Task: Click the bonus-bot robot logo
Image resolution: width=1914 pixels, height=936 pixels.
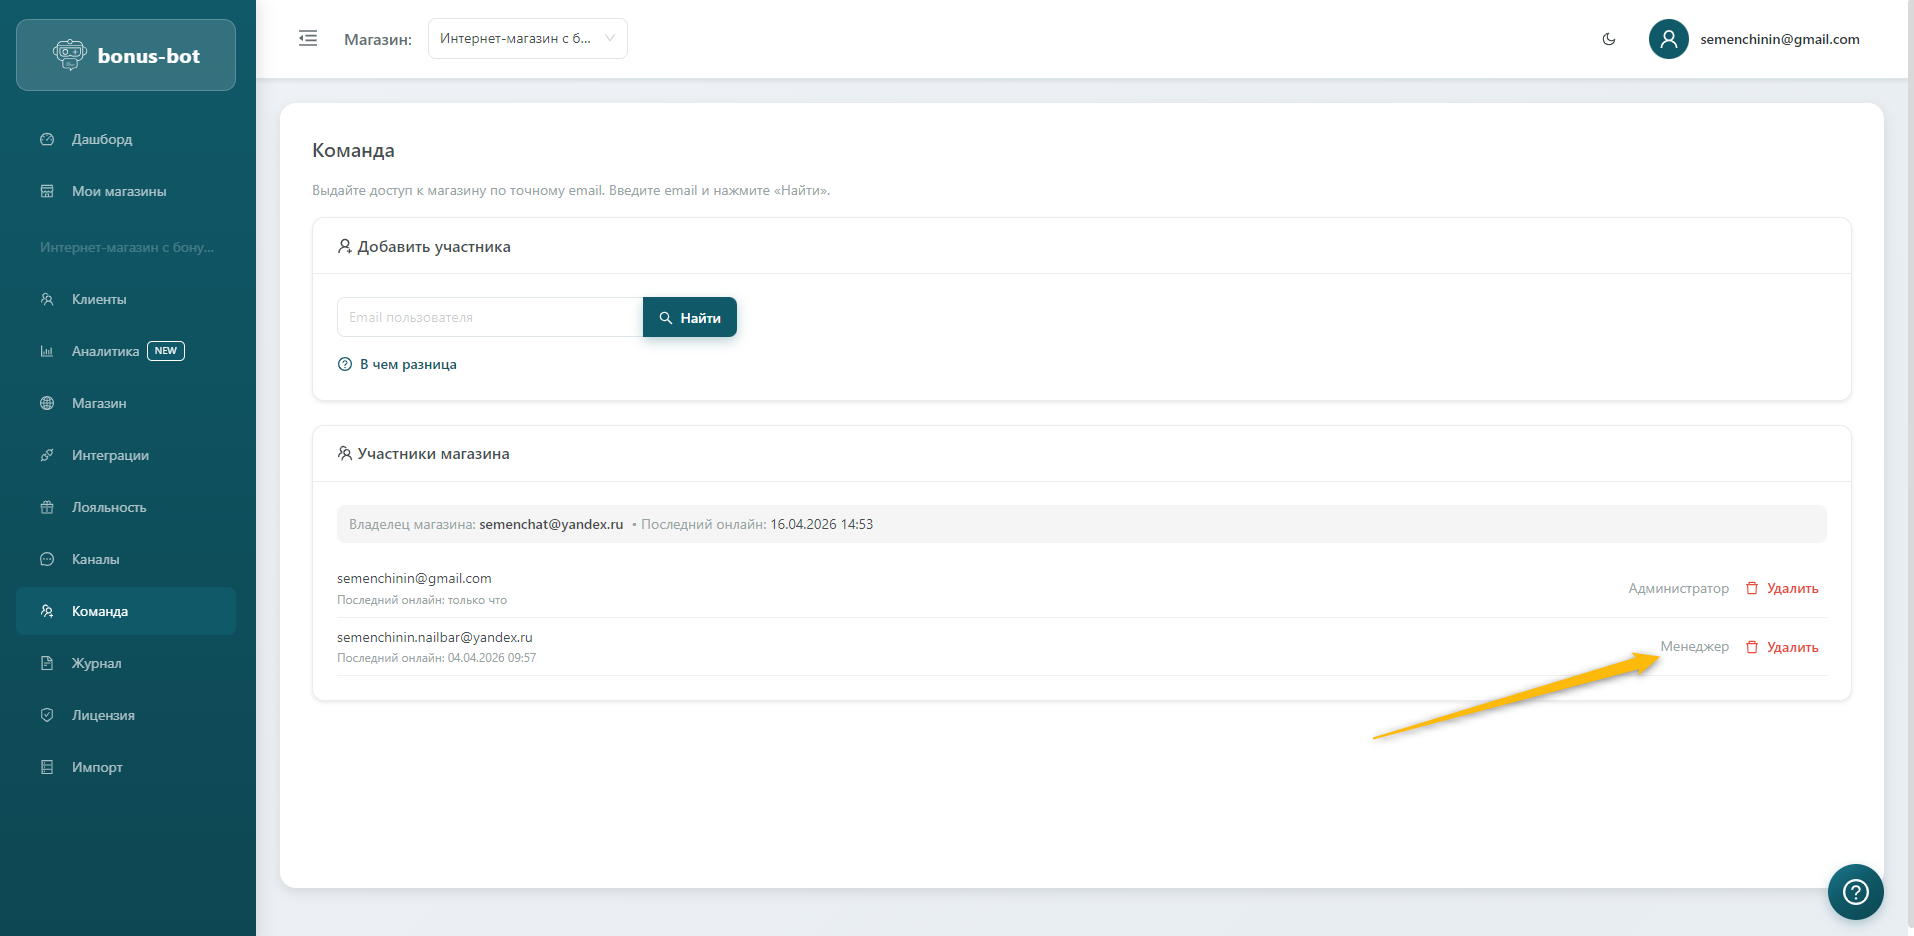Action: click(70, 55)
